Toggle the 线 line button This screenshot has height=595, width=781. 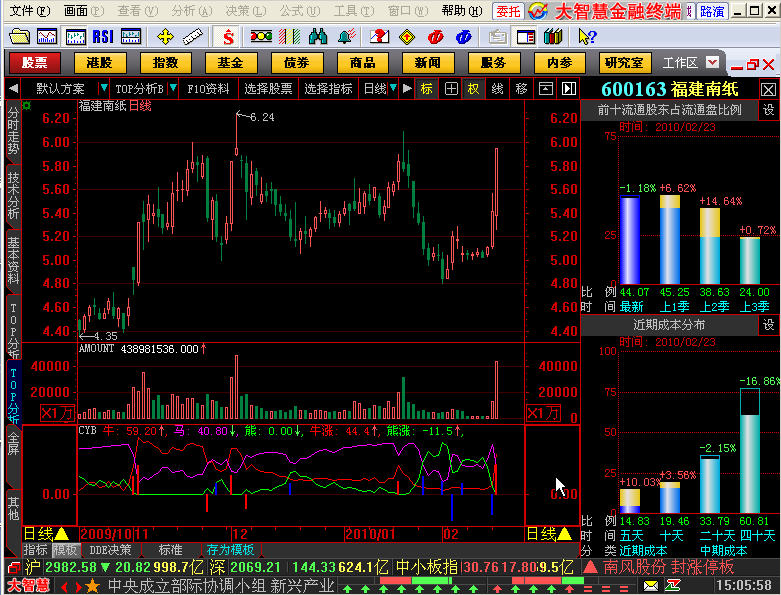pyautogui.click(x=497, y=88)
